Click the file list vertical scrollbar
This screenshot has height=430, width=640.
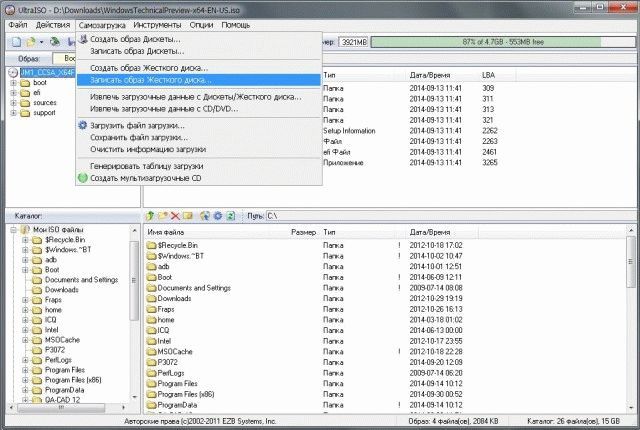[631, 318]
